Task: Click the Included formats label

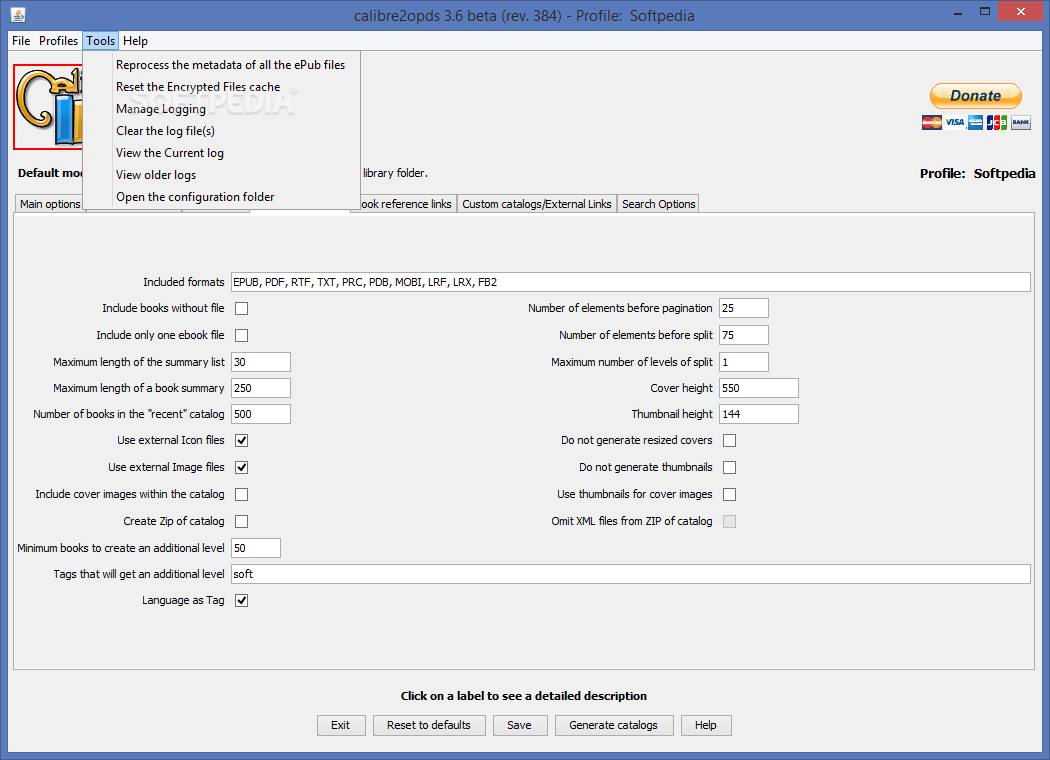Action: click(x=183, y=282)
